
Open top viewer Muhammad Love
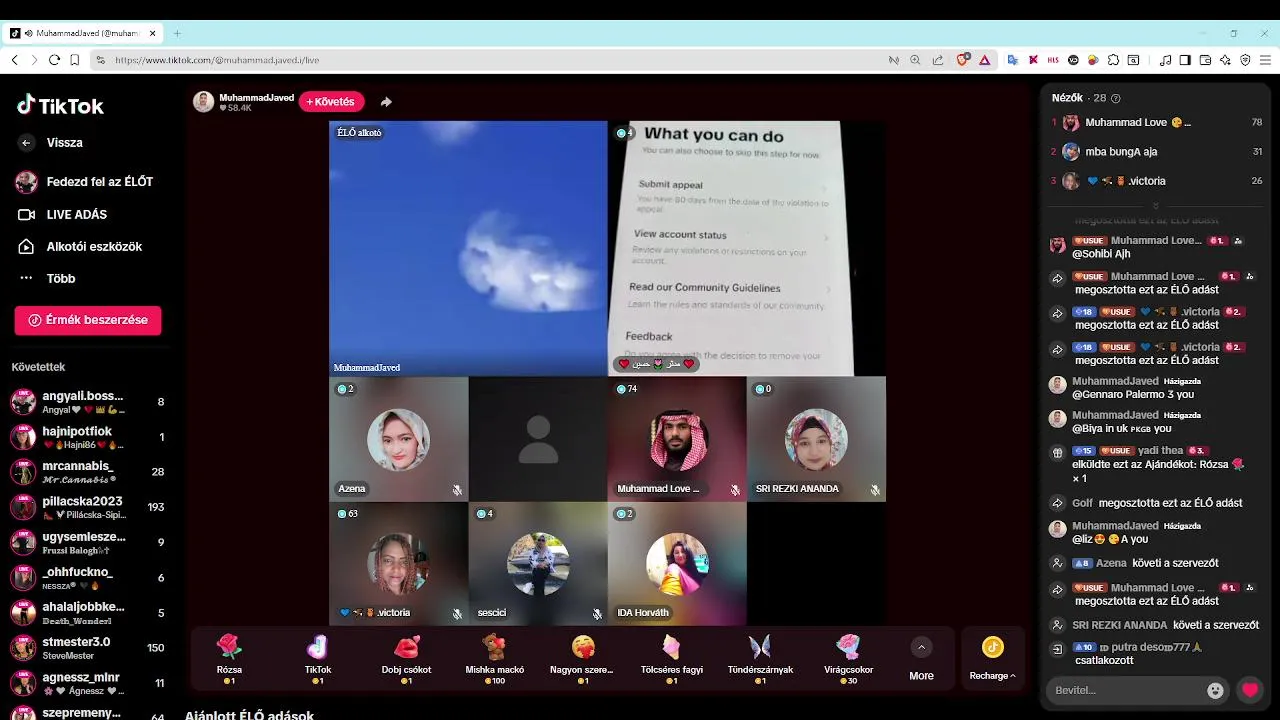coord(1155,122)
